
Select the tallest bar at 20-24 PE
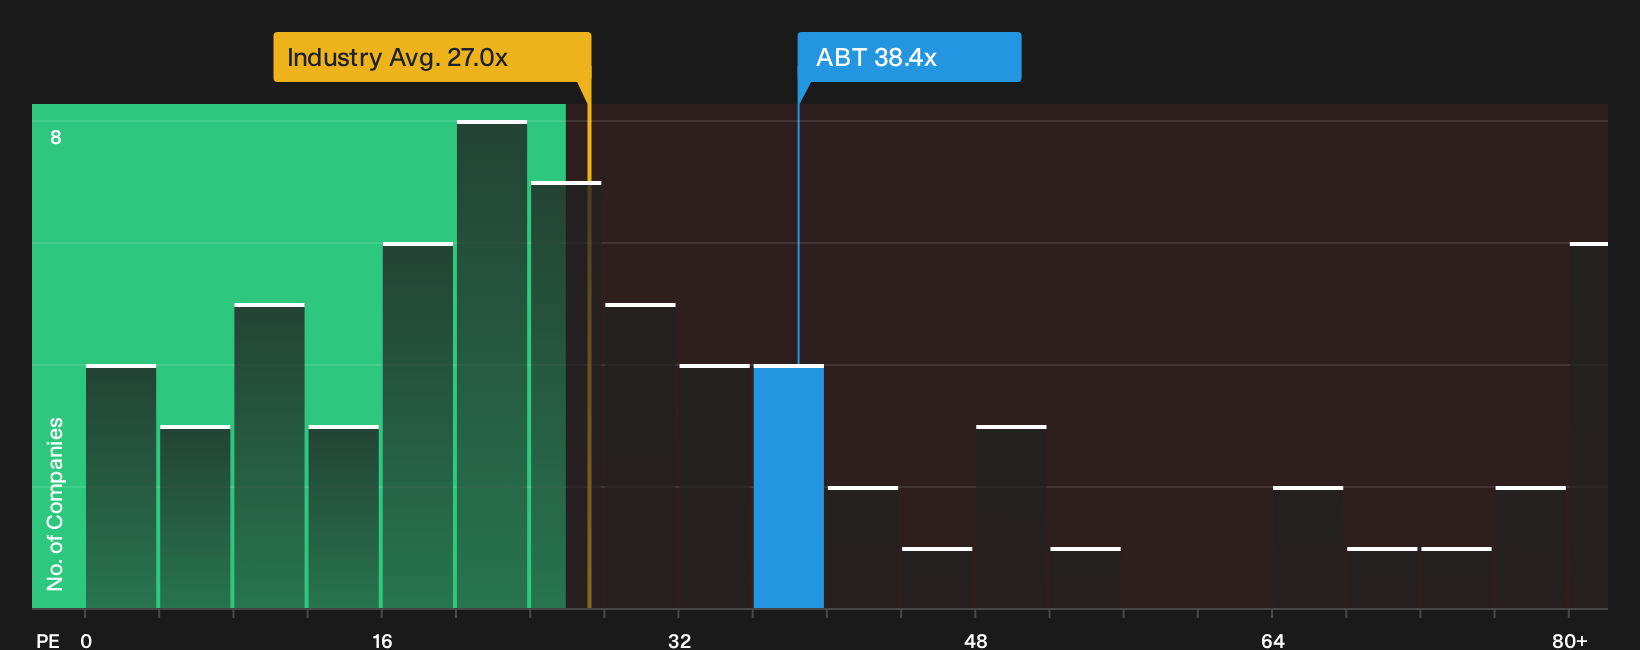click(x=492, y=364)
